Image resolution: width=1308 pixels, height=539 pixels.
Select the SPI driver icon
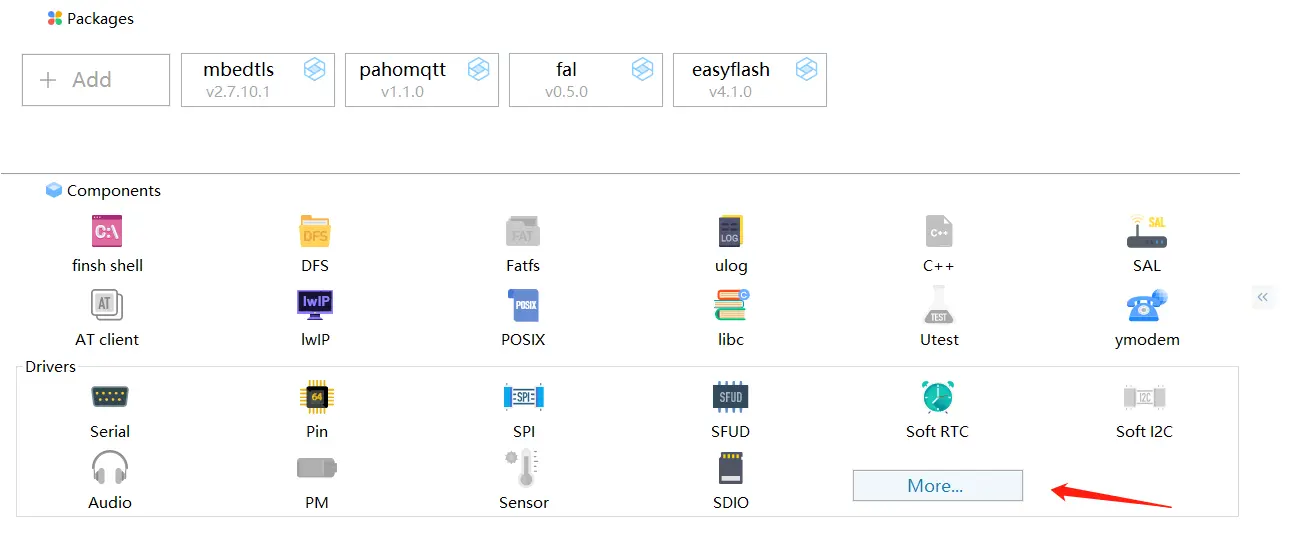click(x=523, y=397)
